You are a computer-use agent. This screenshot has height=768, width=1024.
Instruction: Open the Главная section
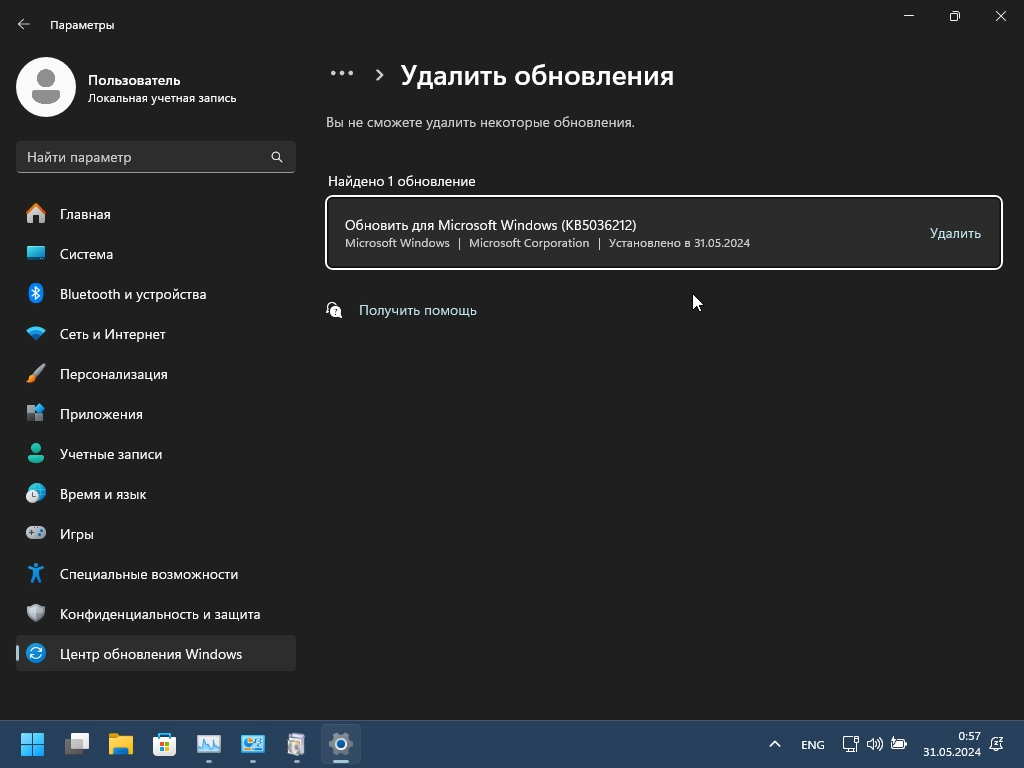click(155, 214)
